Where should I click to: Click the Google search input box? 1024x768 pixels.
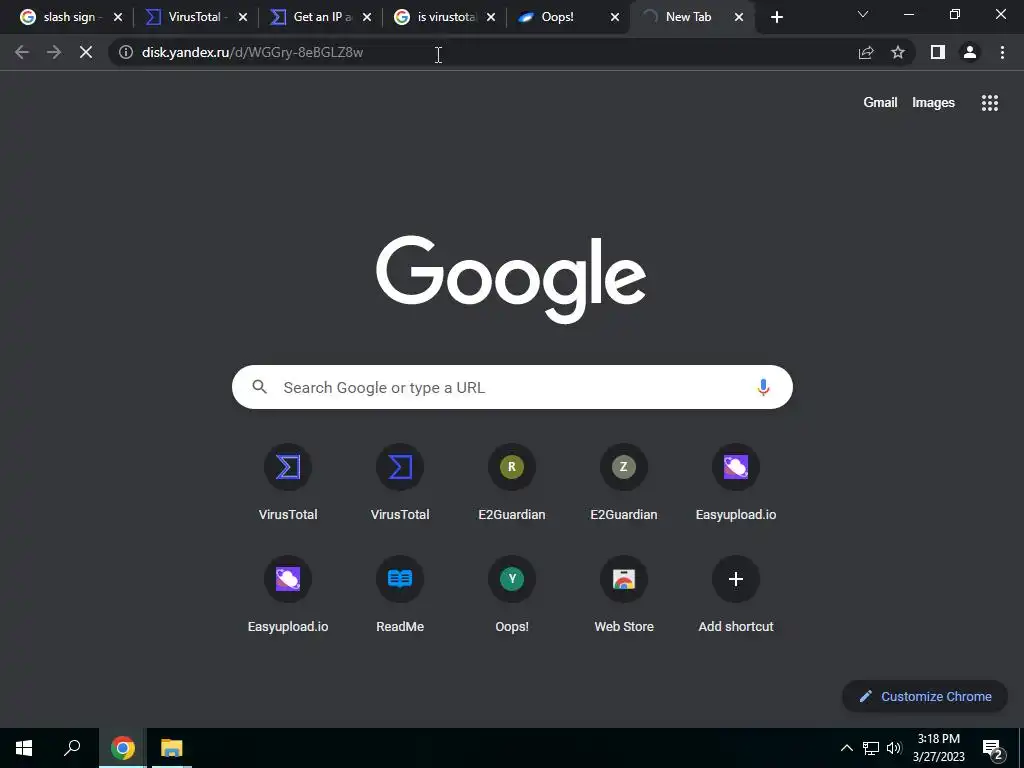512,387
